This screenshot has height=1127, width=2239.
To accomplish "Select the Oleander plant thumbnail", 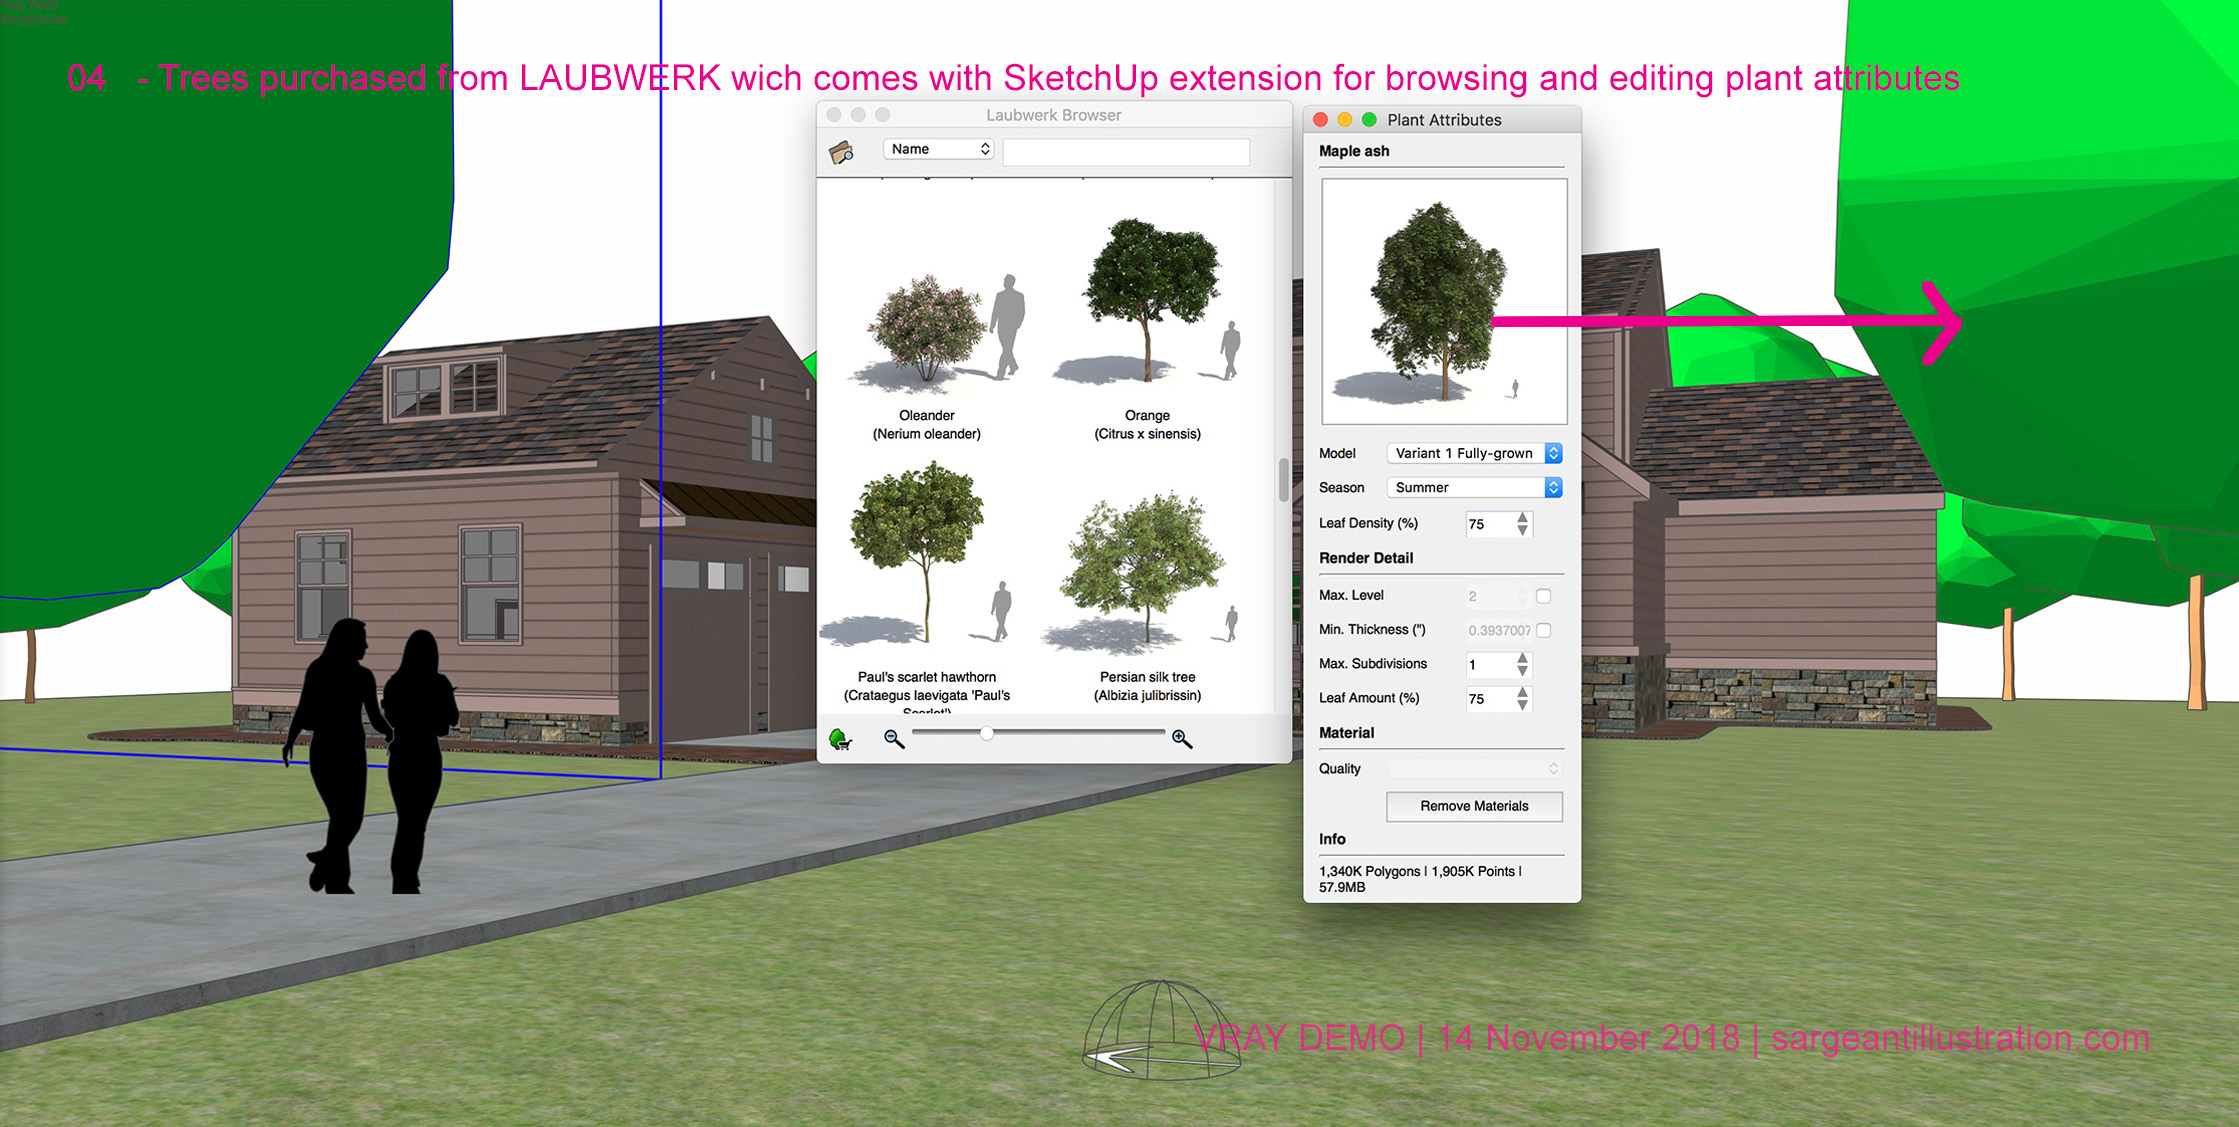I will [x=927, y=330].
